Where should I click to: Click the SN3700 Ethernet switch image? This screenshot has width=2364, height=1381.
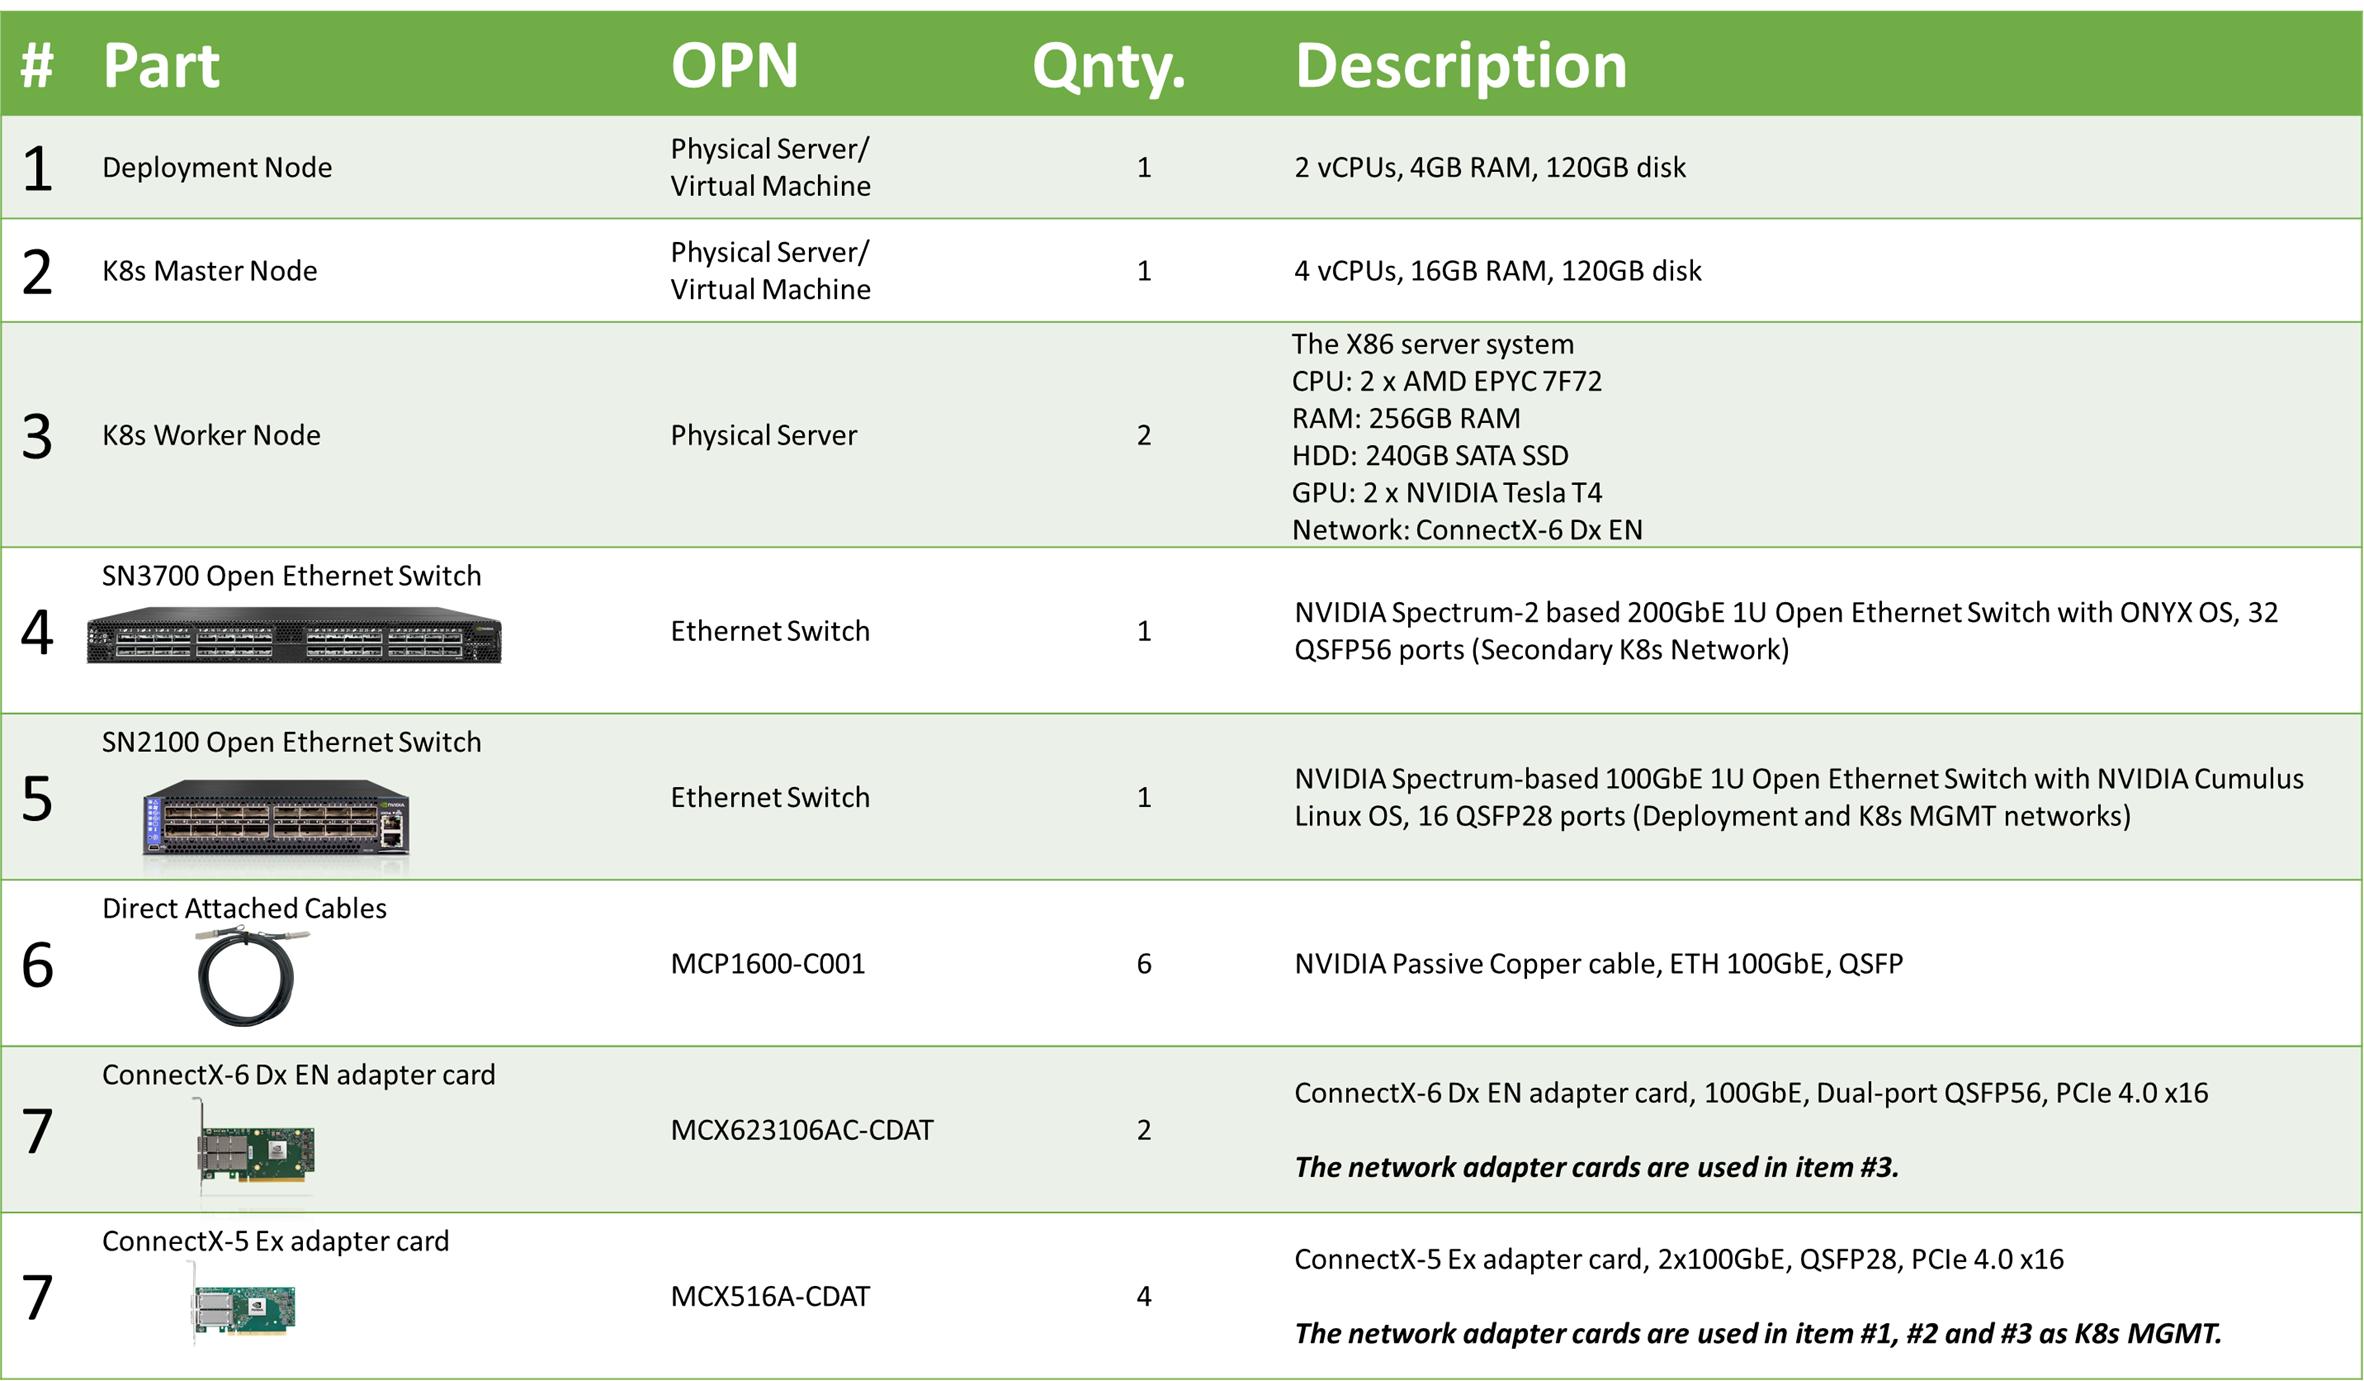point(294,635)
